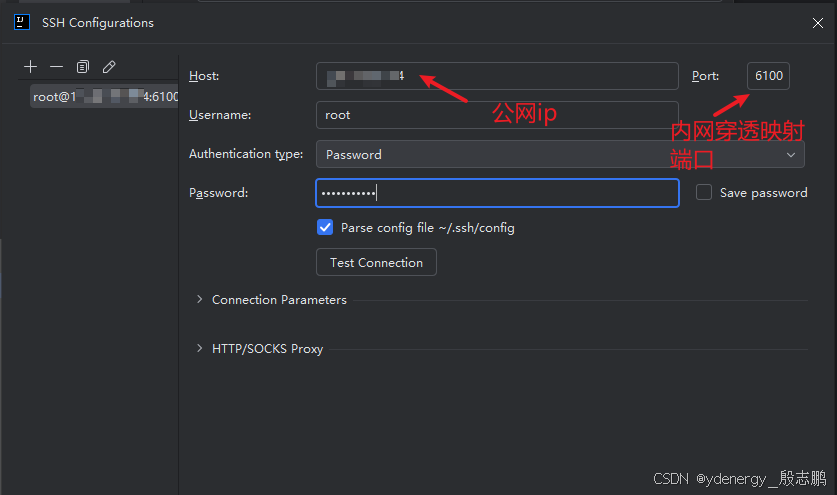Expand the HTTP/SOCKS Proxy section
The width and height of the screenshot is (837, 495).
pyautogui.click(x=200, y=349)
